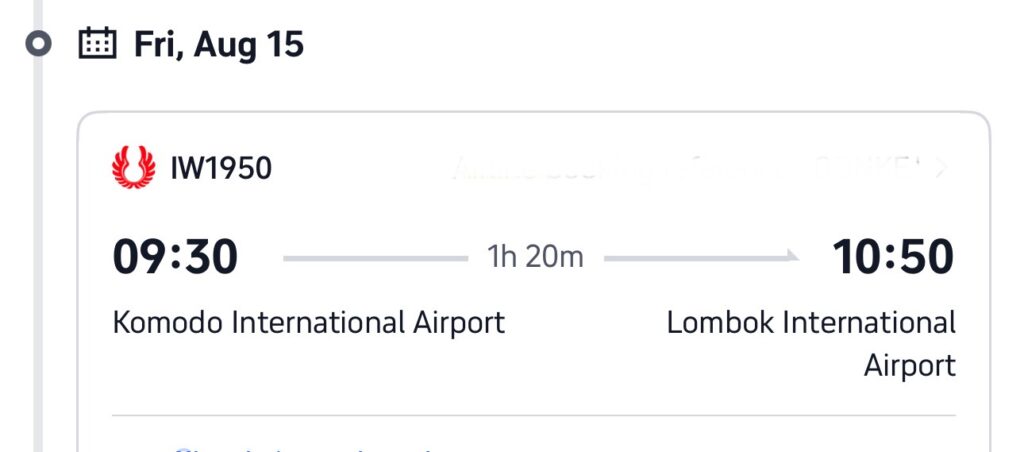
Task: Click Komodo International Airport departure name
Action: pos(309,323)
